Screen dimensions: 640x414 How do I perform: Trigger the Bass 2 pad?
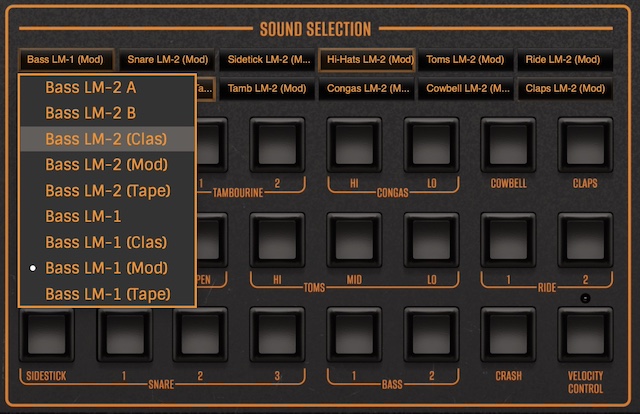click(x=431, y=335)
